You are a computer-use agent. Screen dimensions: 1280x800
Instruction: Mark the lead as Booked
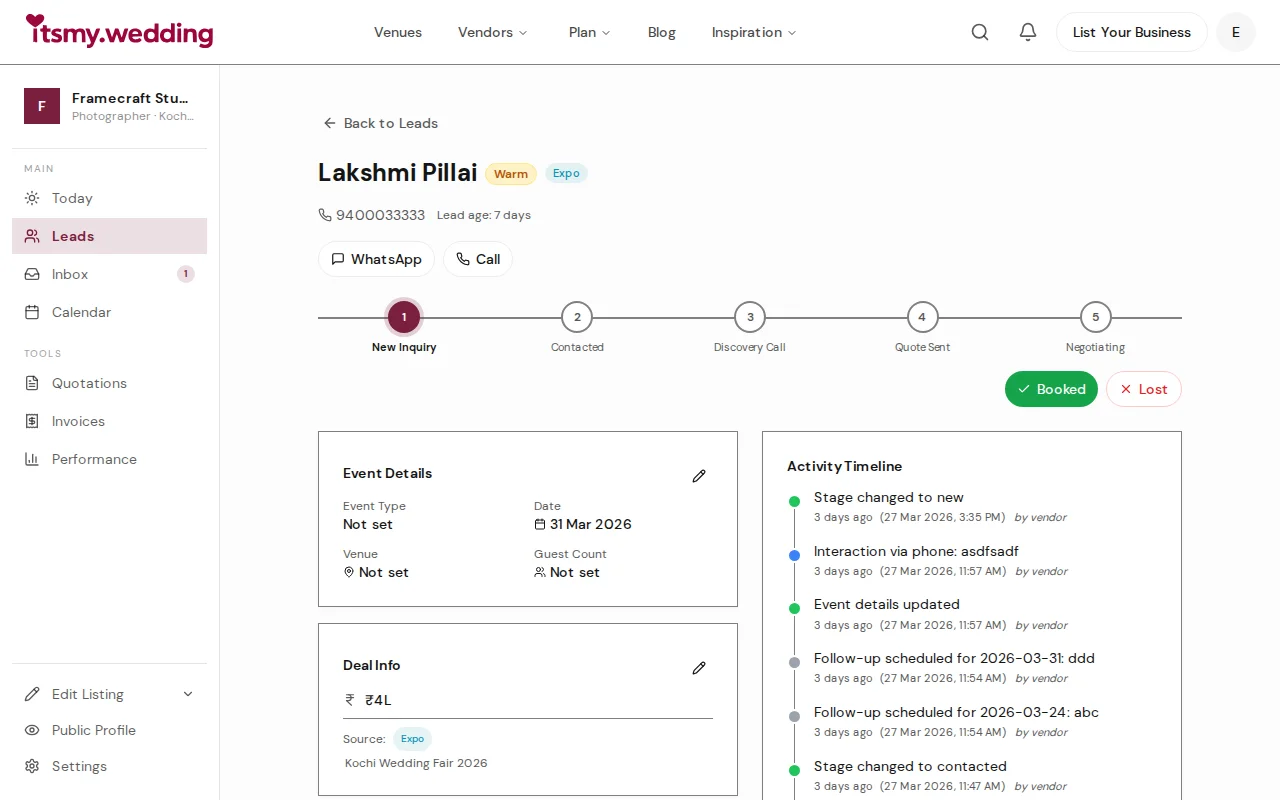tap(1051, 389)
